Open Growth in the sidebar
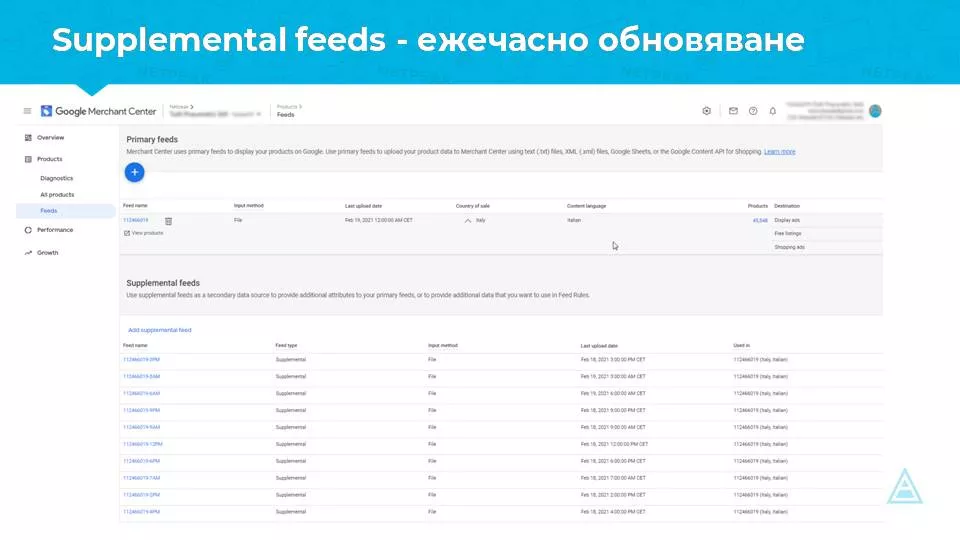The height and width of the screenshot is (540, 960). [x=47, y=253]
